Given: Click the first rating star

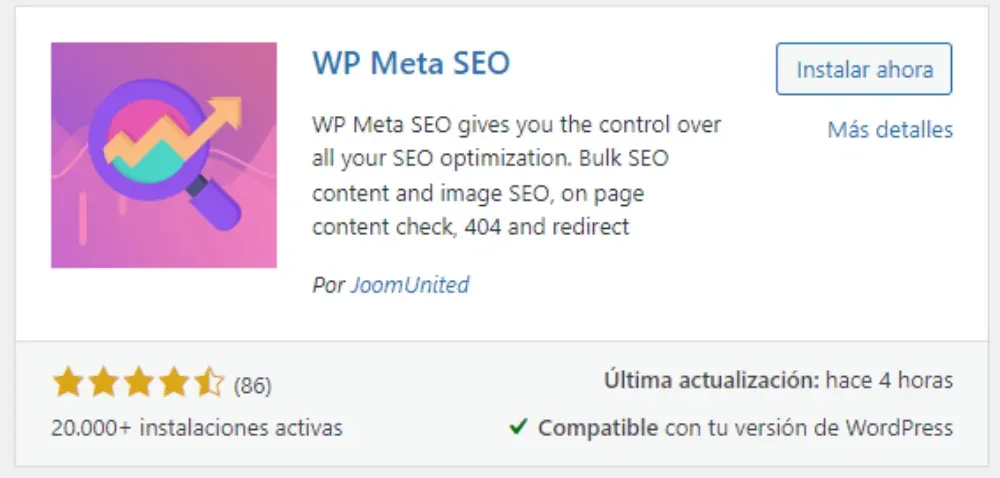Looking at the screenshot, I should [x=67, y=382].
